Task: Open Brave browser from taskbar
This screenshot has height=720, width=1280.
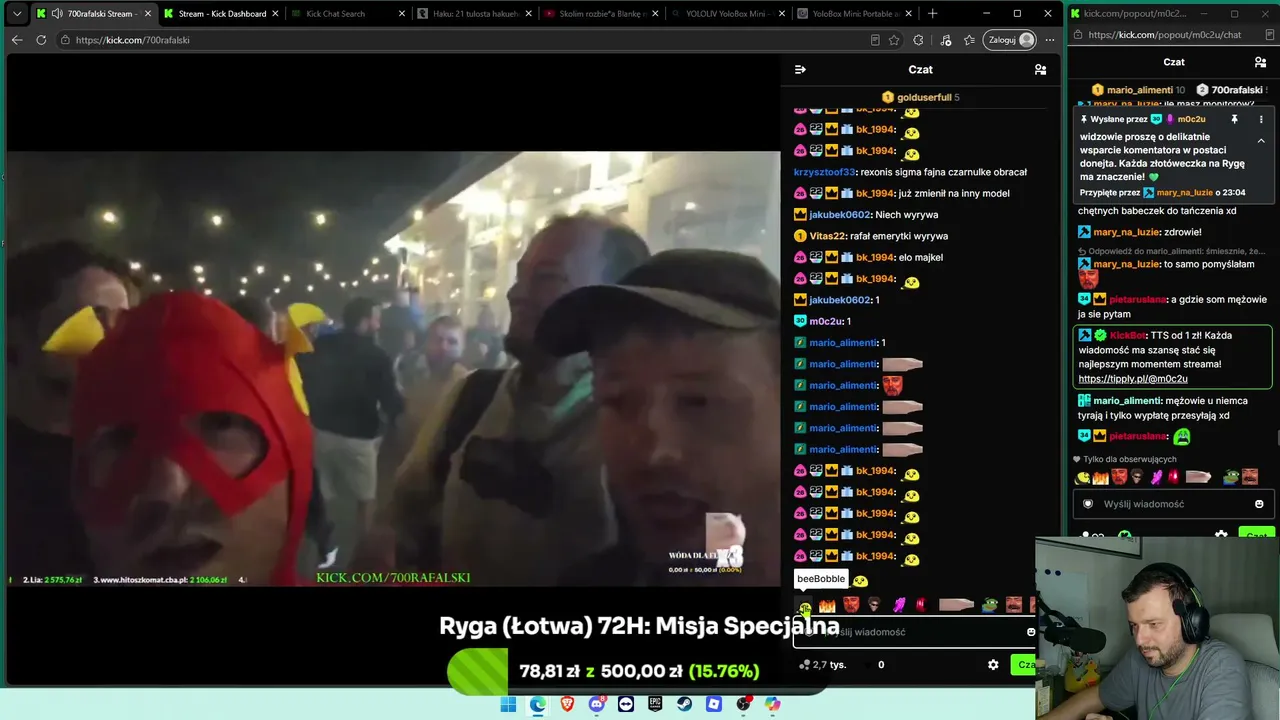Action: (x=567, y=704)
